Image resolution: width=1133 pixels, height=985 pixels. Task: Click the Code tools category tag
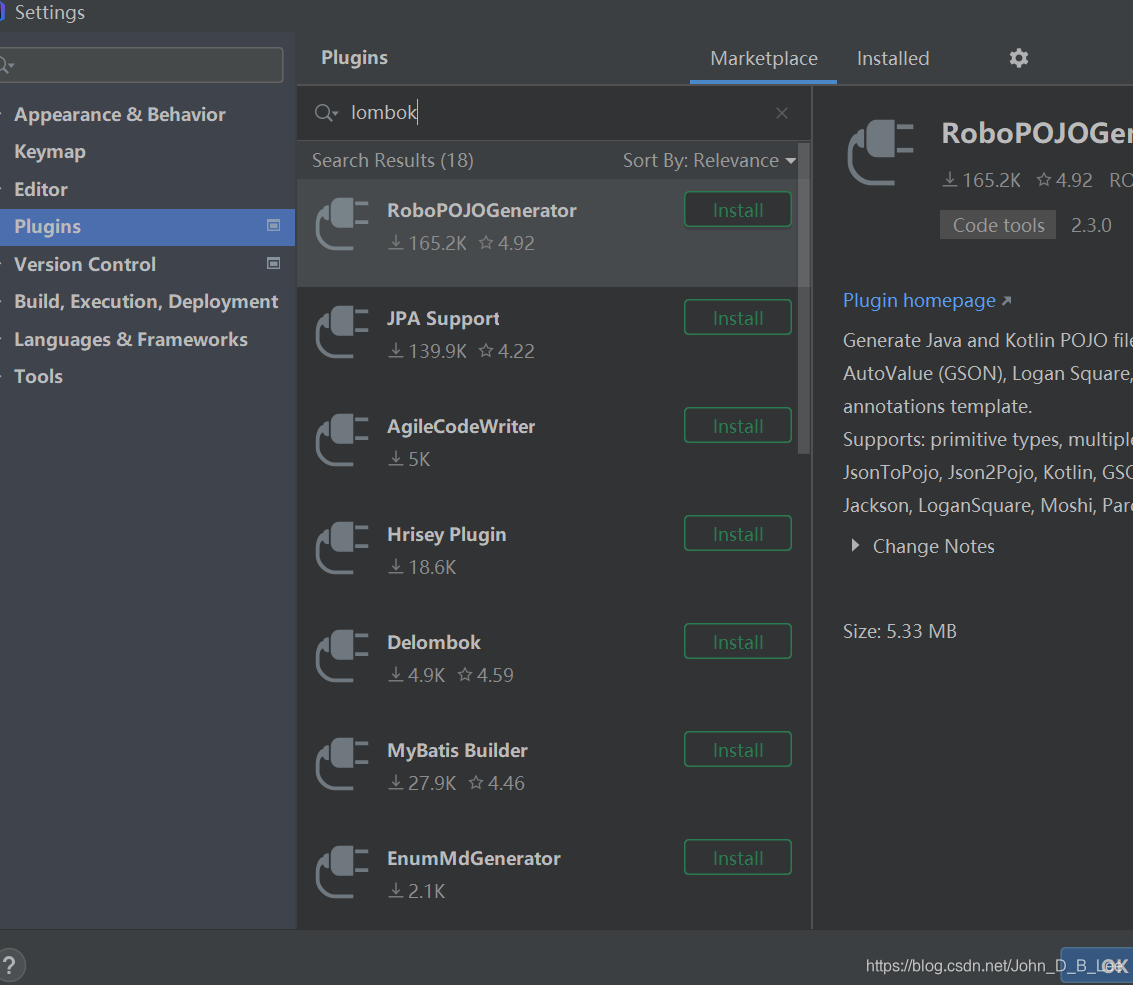pos(998,225)
